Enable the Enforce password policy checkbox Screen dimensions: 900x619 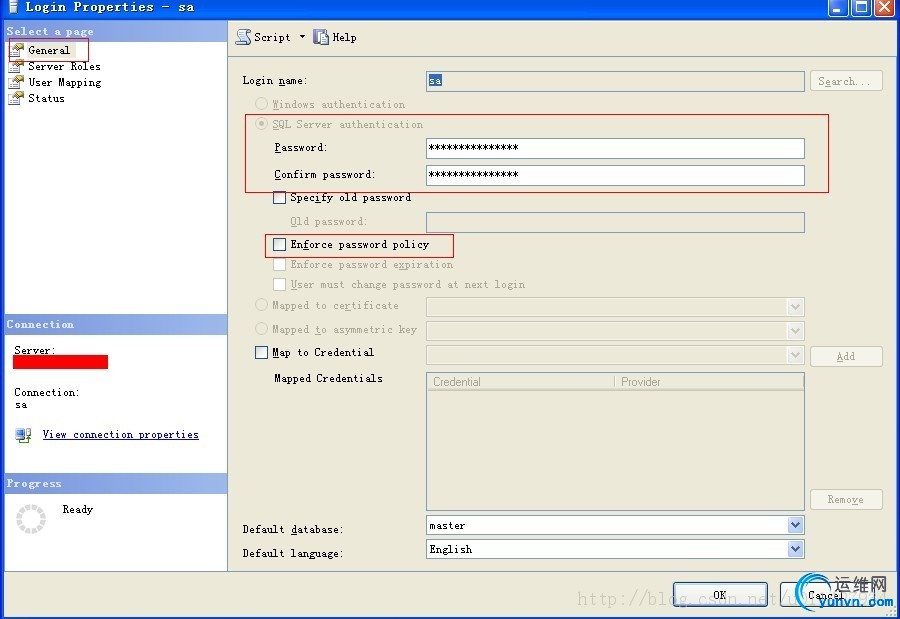point(280,245)
